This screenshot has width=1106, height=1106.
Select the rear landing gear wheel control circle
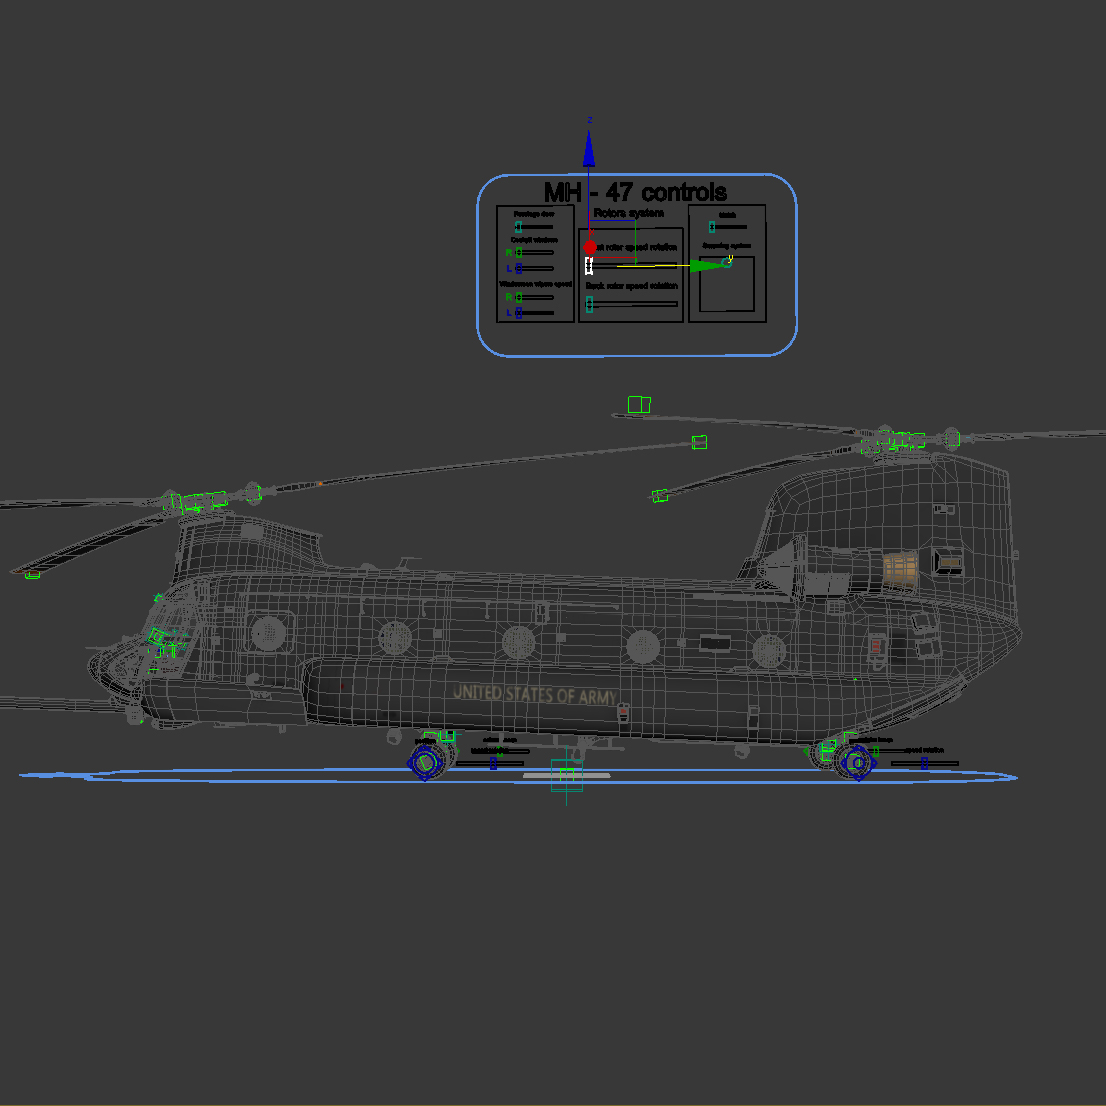click(856, 763)
